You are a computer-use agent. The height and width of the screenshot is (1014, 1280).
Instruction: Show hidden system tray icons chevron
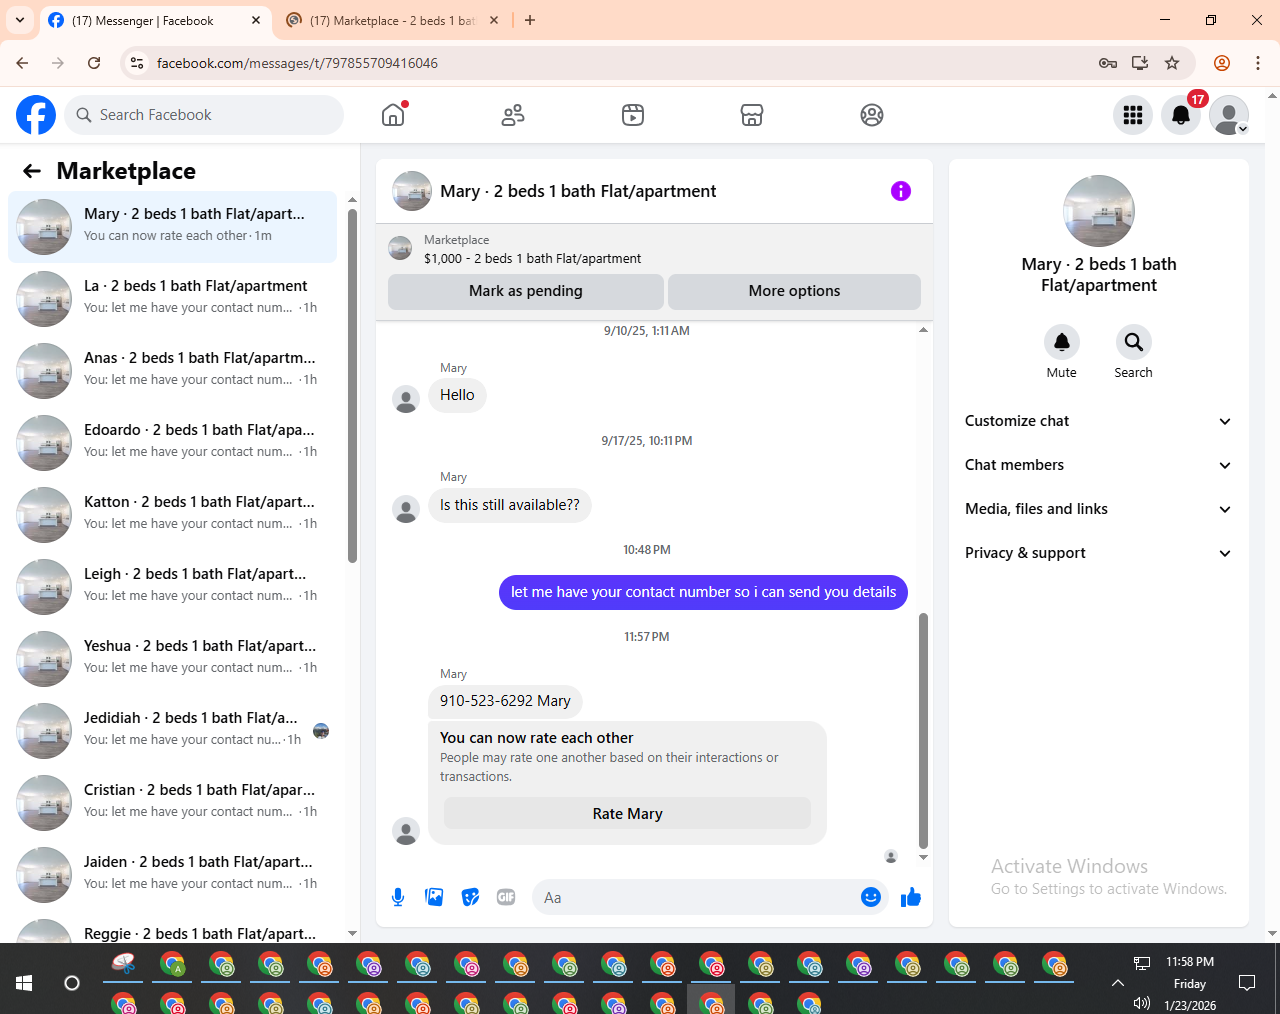coord(1118,982)
